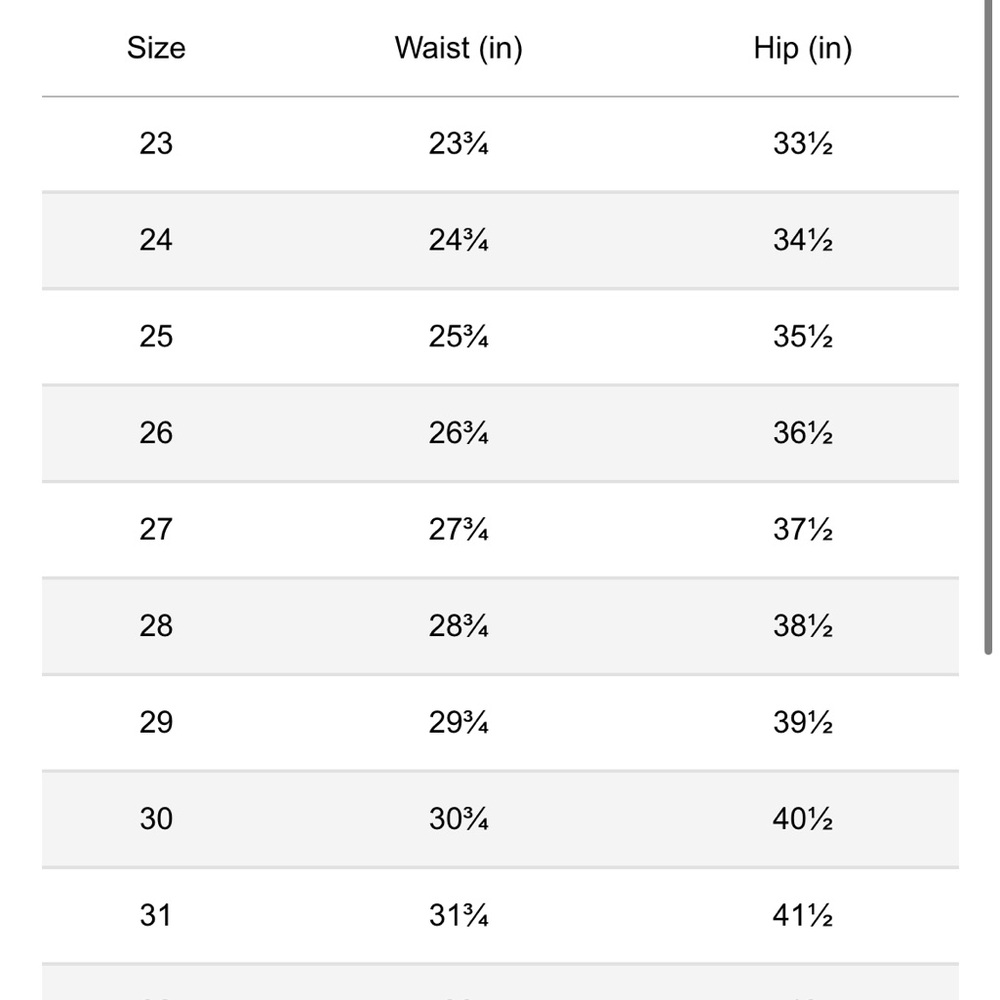The image size is (1000, 1000).
Task: Click waist value 23¾
Action: (459, 143)
